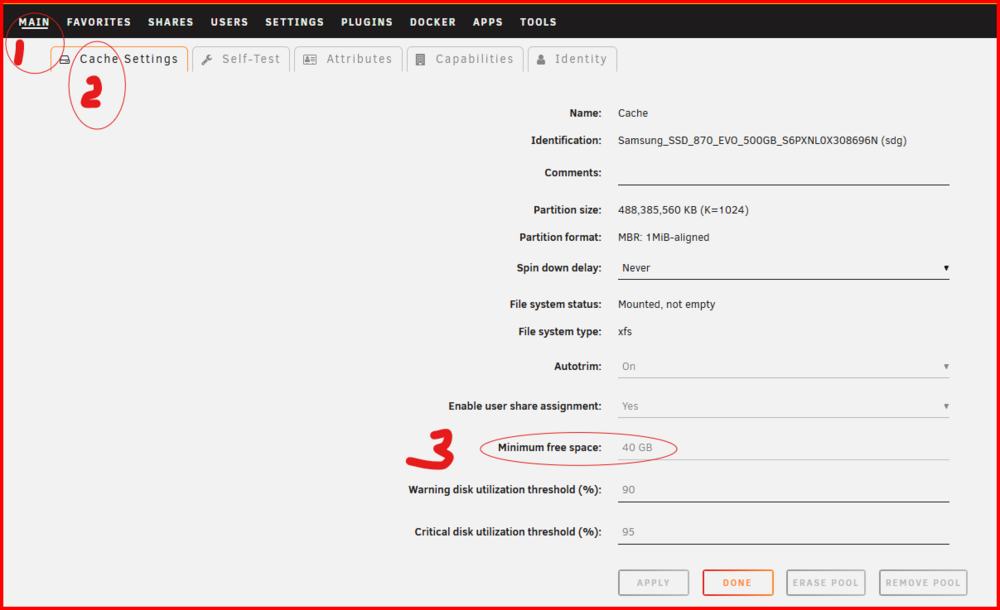Click the partition size value 488,385,560 KB
The image size is (1000, 610).
[x=683, y=210]
